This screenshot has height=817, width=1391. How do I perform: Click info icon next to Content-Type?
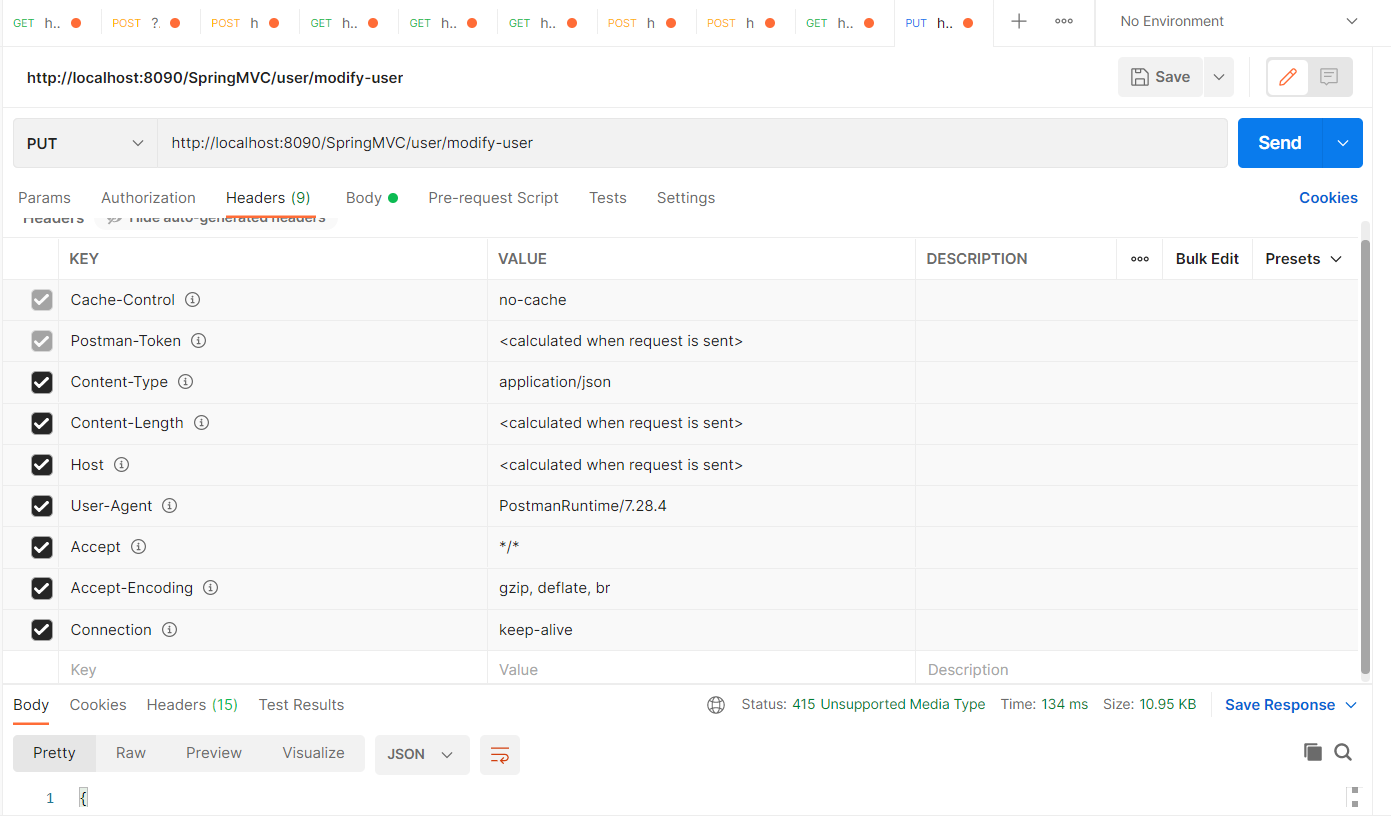click(x=185, y=382)
